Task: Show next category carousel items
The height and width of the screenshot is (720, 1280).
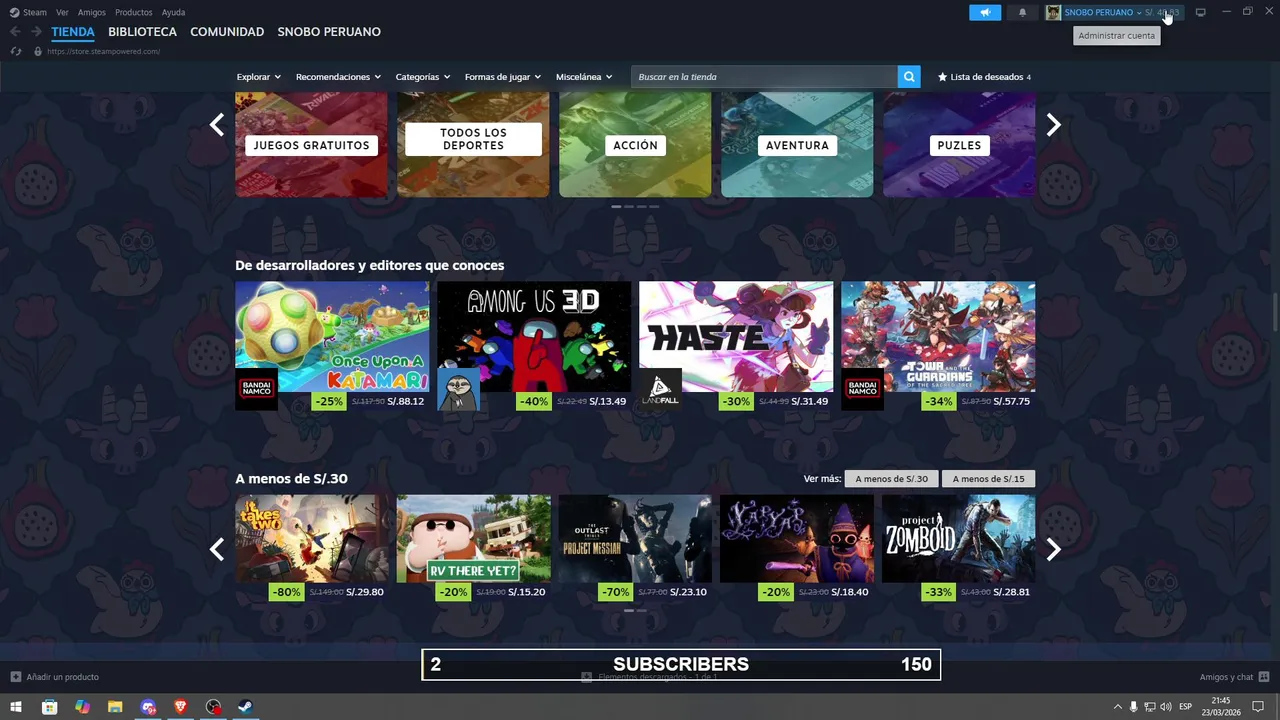Action: point(1053,125)
